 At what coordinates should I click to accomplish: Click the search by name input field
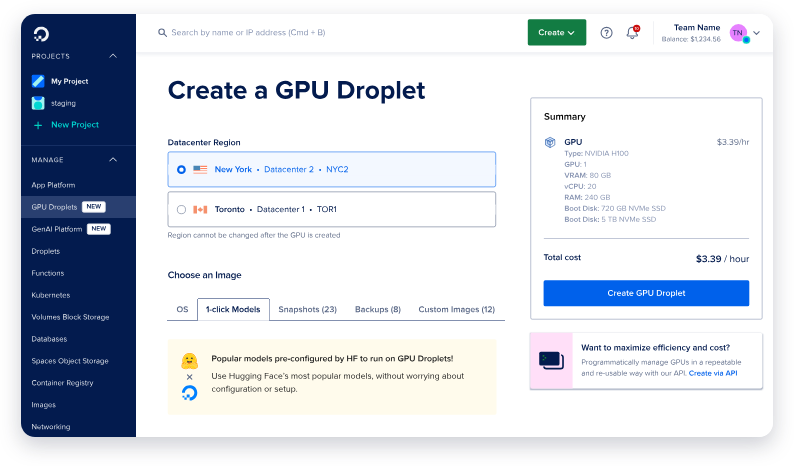[248, 33]
